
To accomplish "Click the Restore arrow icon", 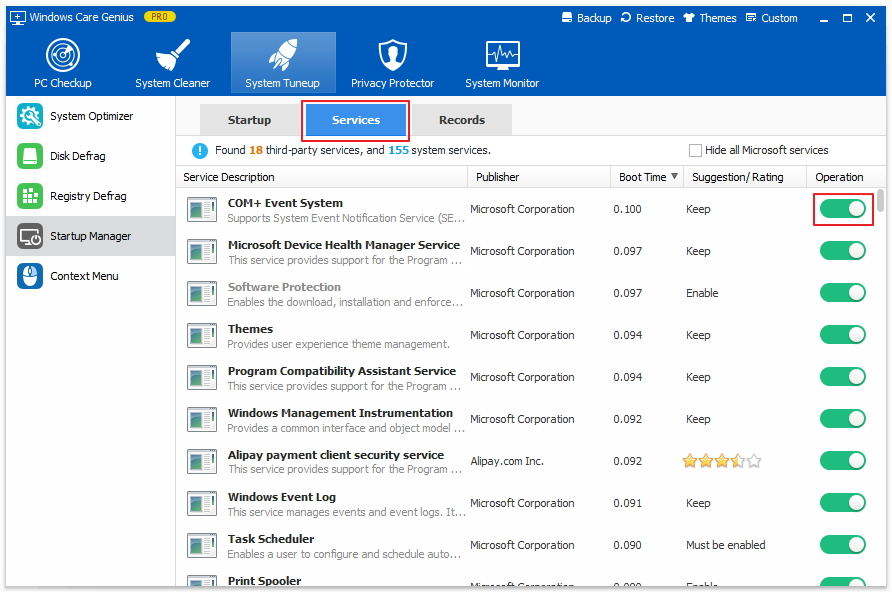I will pos(626,18).
